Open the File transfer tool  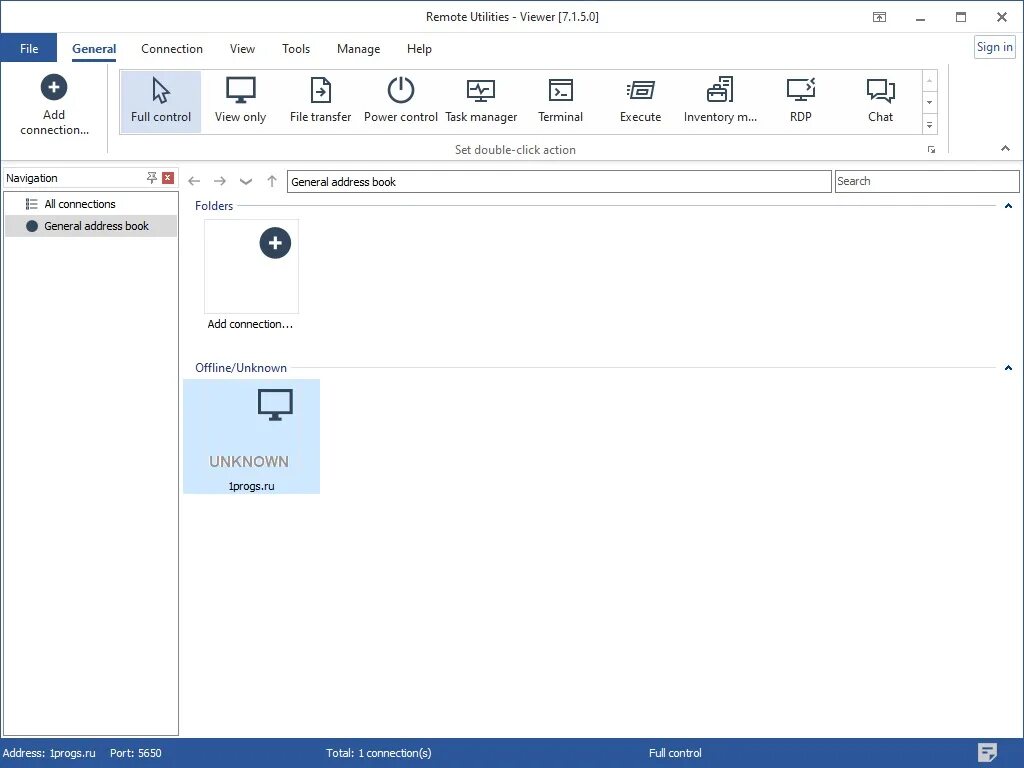pos(320,100)
